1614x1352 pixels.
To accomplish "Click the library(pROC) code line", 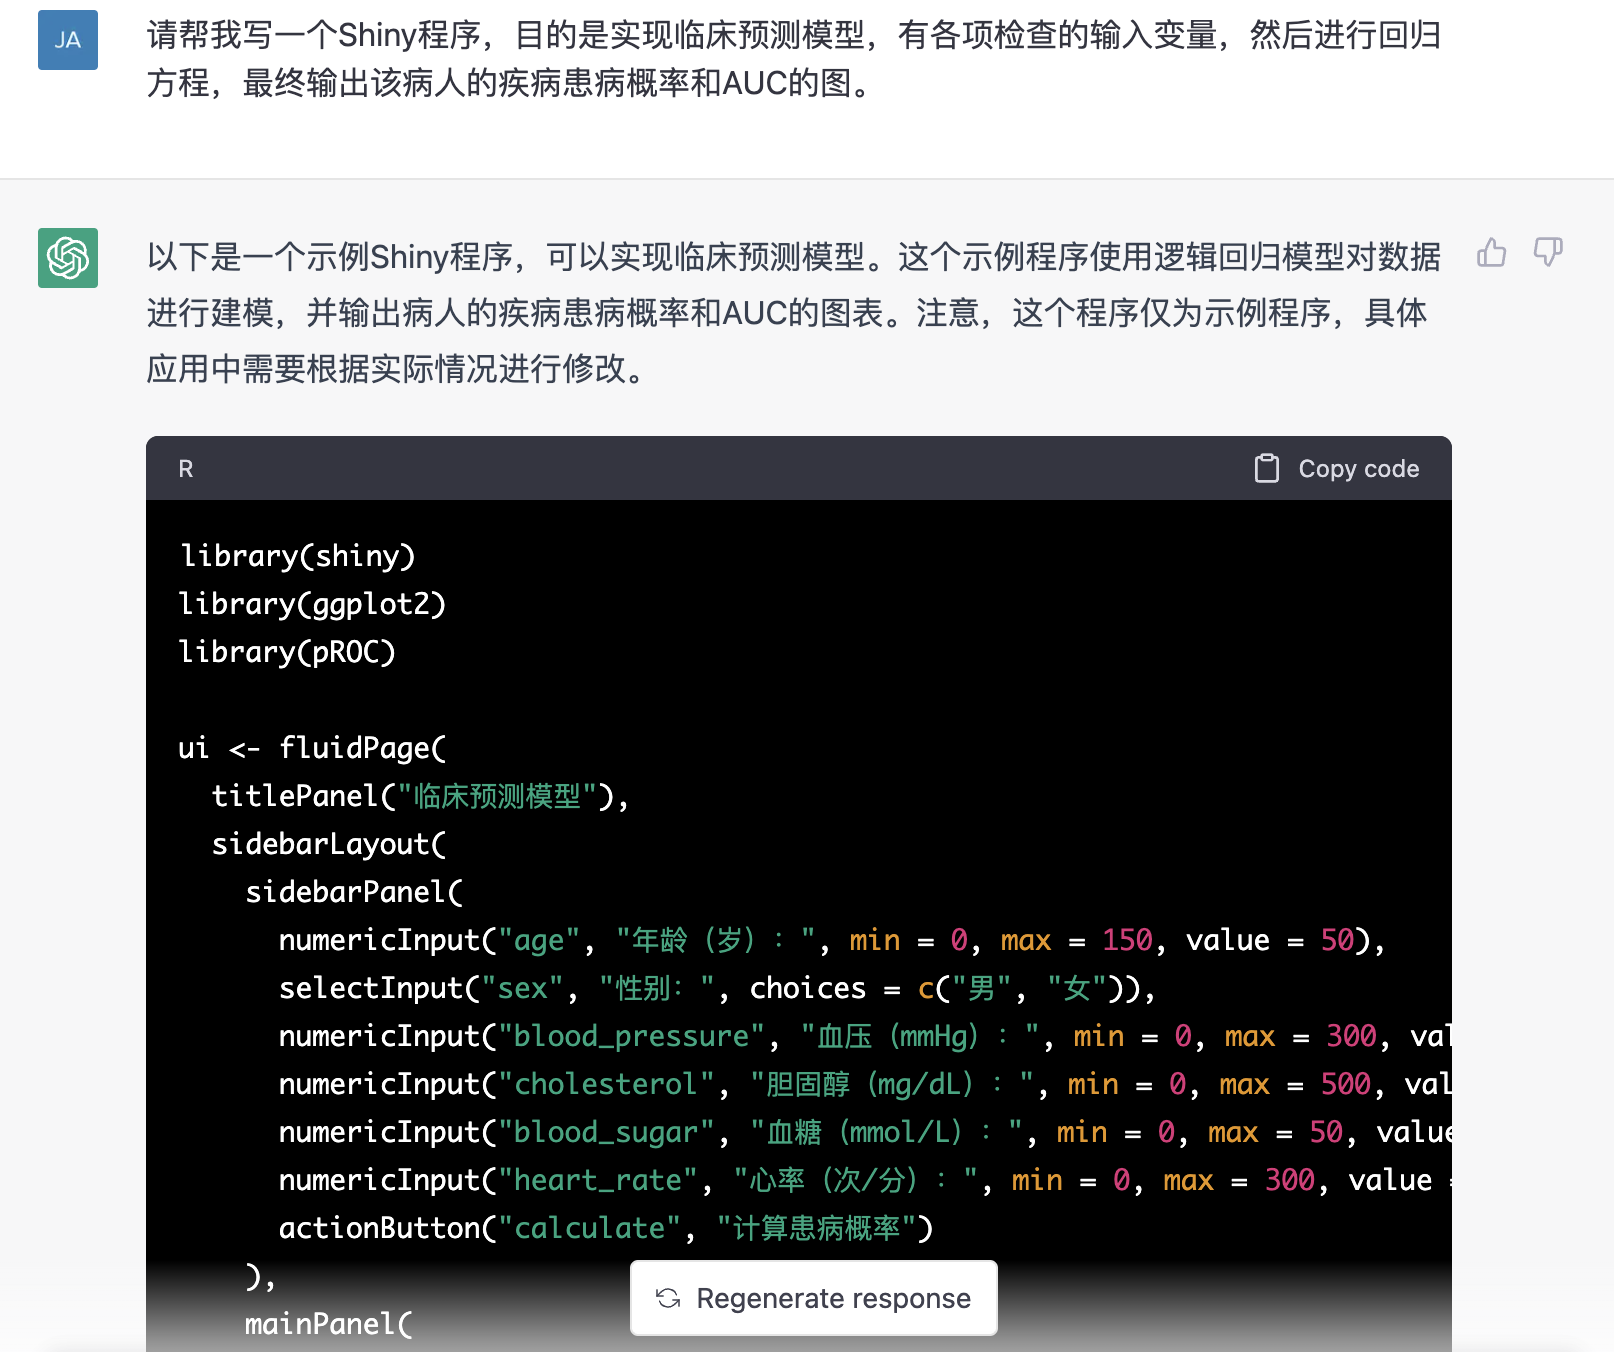I will coord(287,652).
